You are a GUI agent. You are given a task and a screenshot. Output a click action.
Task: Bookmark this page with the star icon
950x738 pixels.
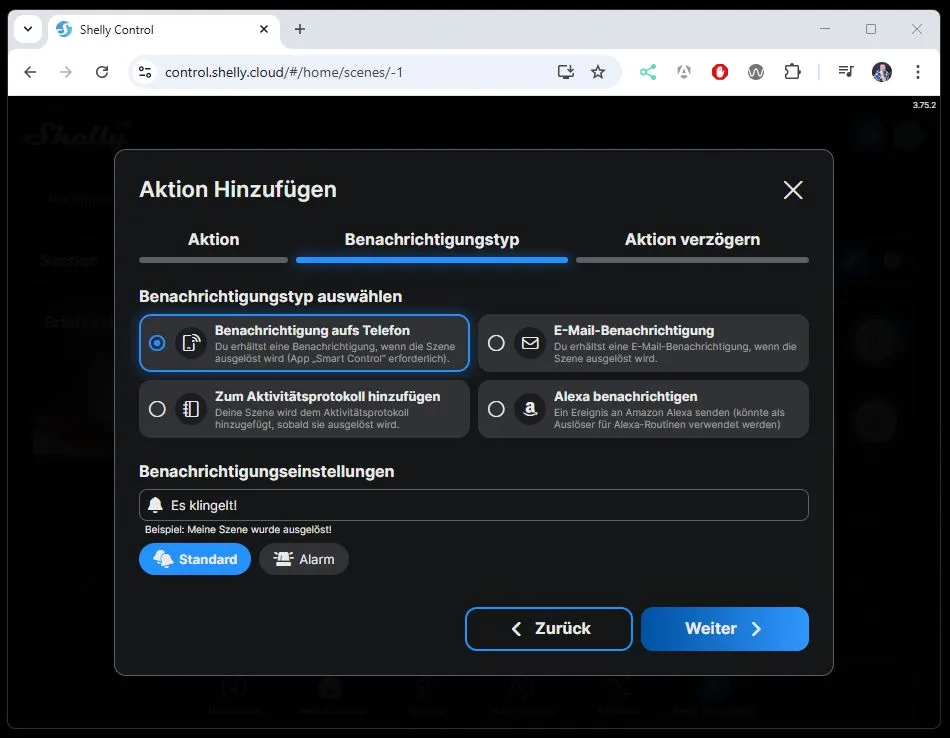pyautogui.click(x=598, y=72)
